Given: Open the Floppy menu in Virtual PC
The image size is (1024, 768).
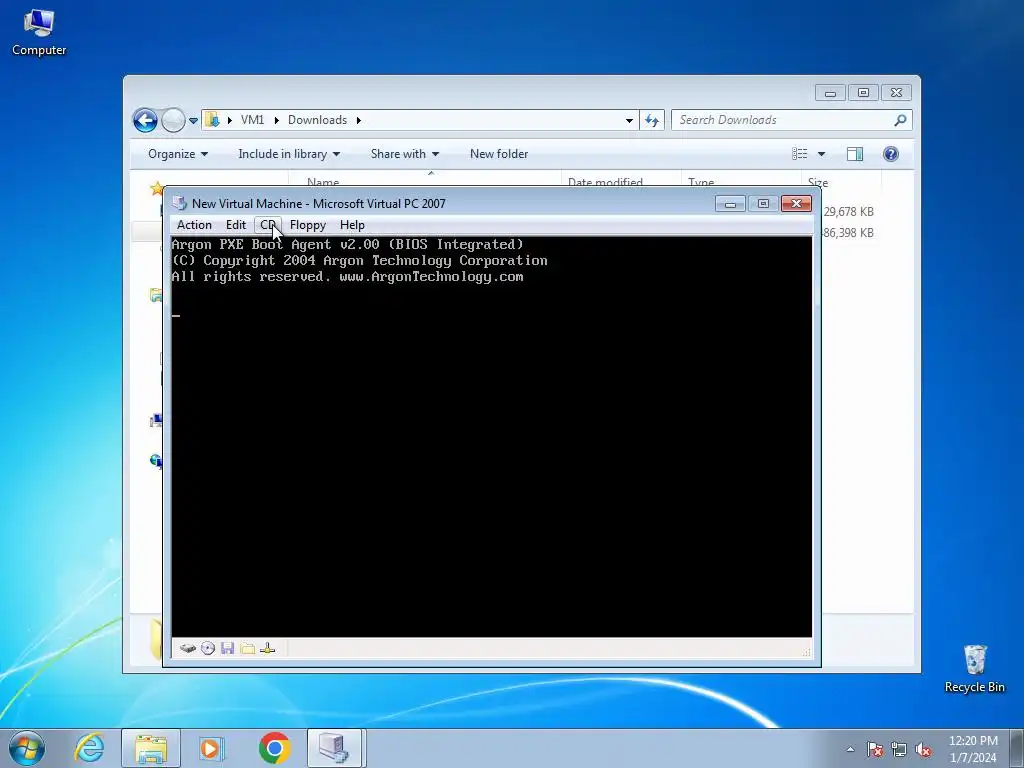Looking at the screenshot, I should tap(308, 225).
